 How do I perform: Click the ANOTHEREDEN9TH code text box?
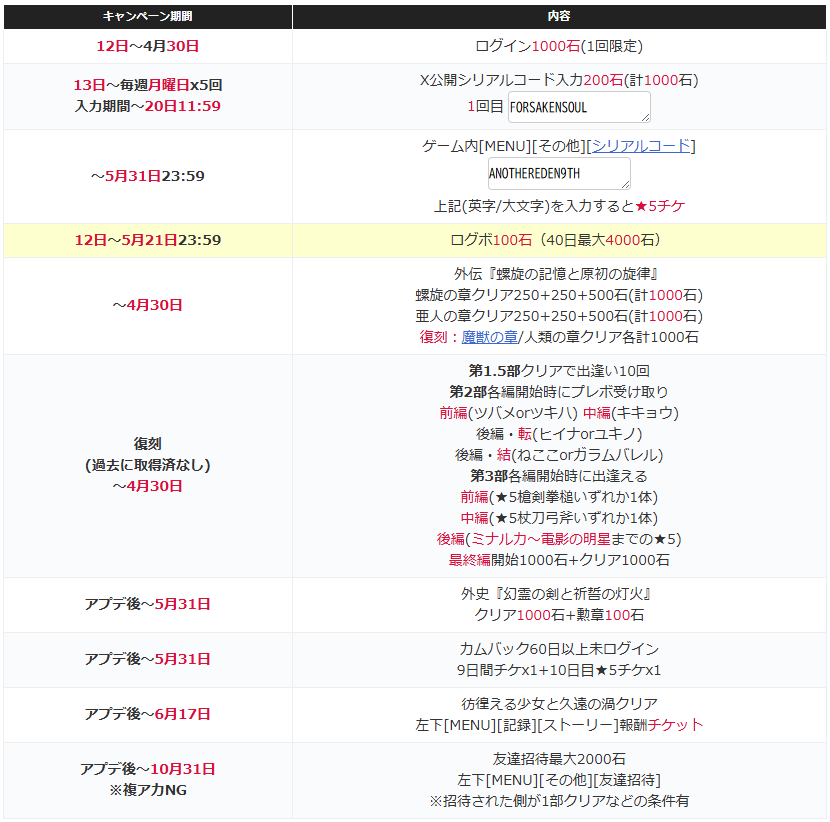click(x=558, y=173)
